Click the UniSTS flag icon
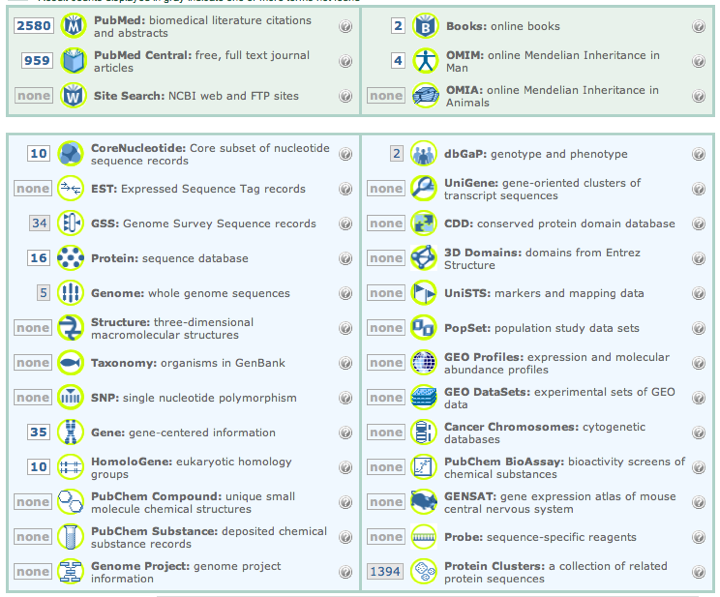The width and height of the screenshot is (720, 597). (424, 293)
